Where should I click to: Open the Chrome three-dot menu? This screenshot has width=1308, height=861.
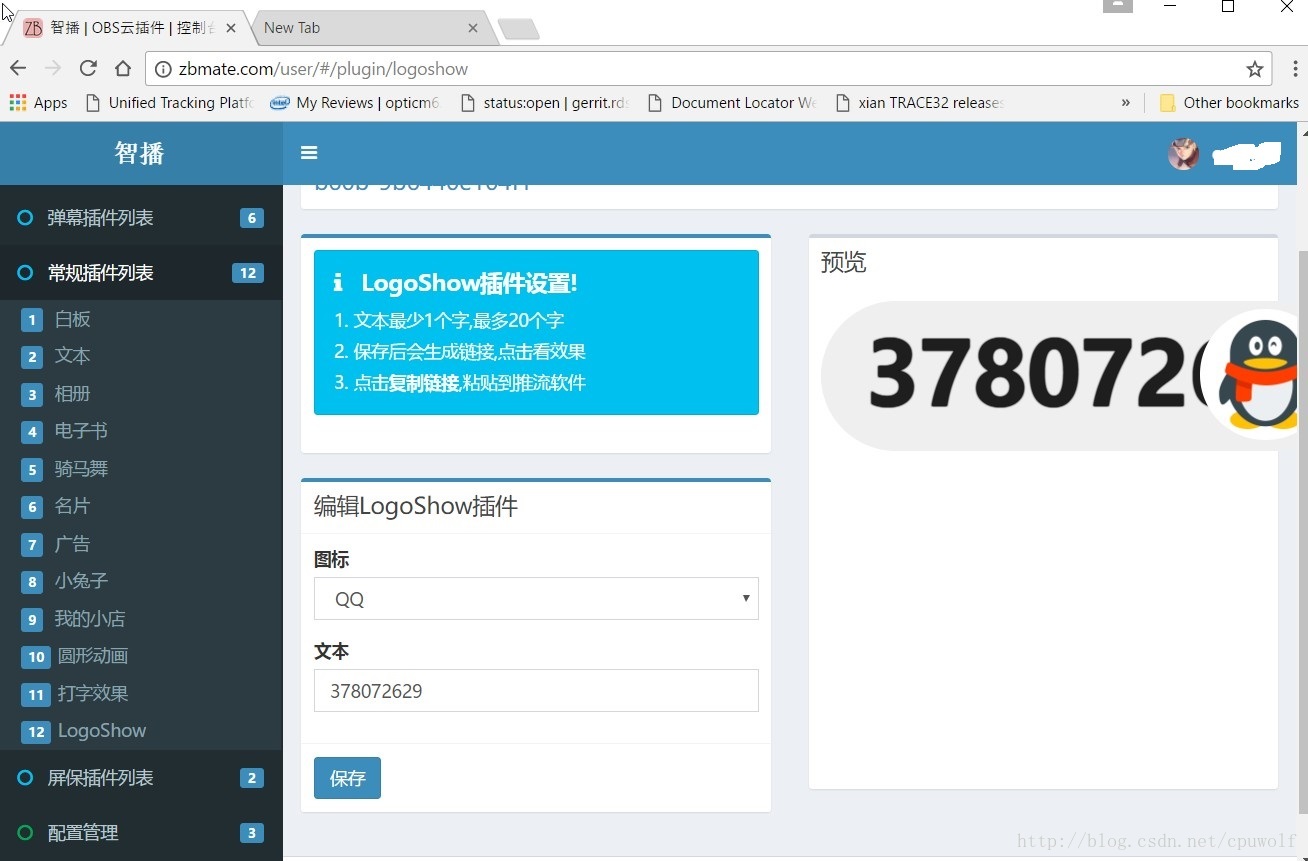(x=1295, y=69)
